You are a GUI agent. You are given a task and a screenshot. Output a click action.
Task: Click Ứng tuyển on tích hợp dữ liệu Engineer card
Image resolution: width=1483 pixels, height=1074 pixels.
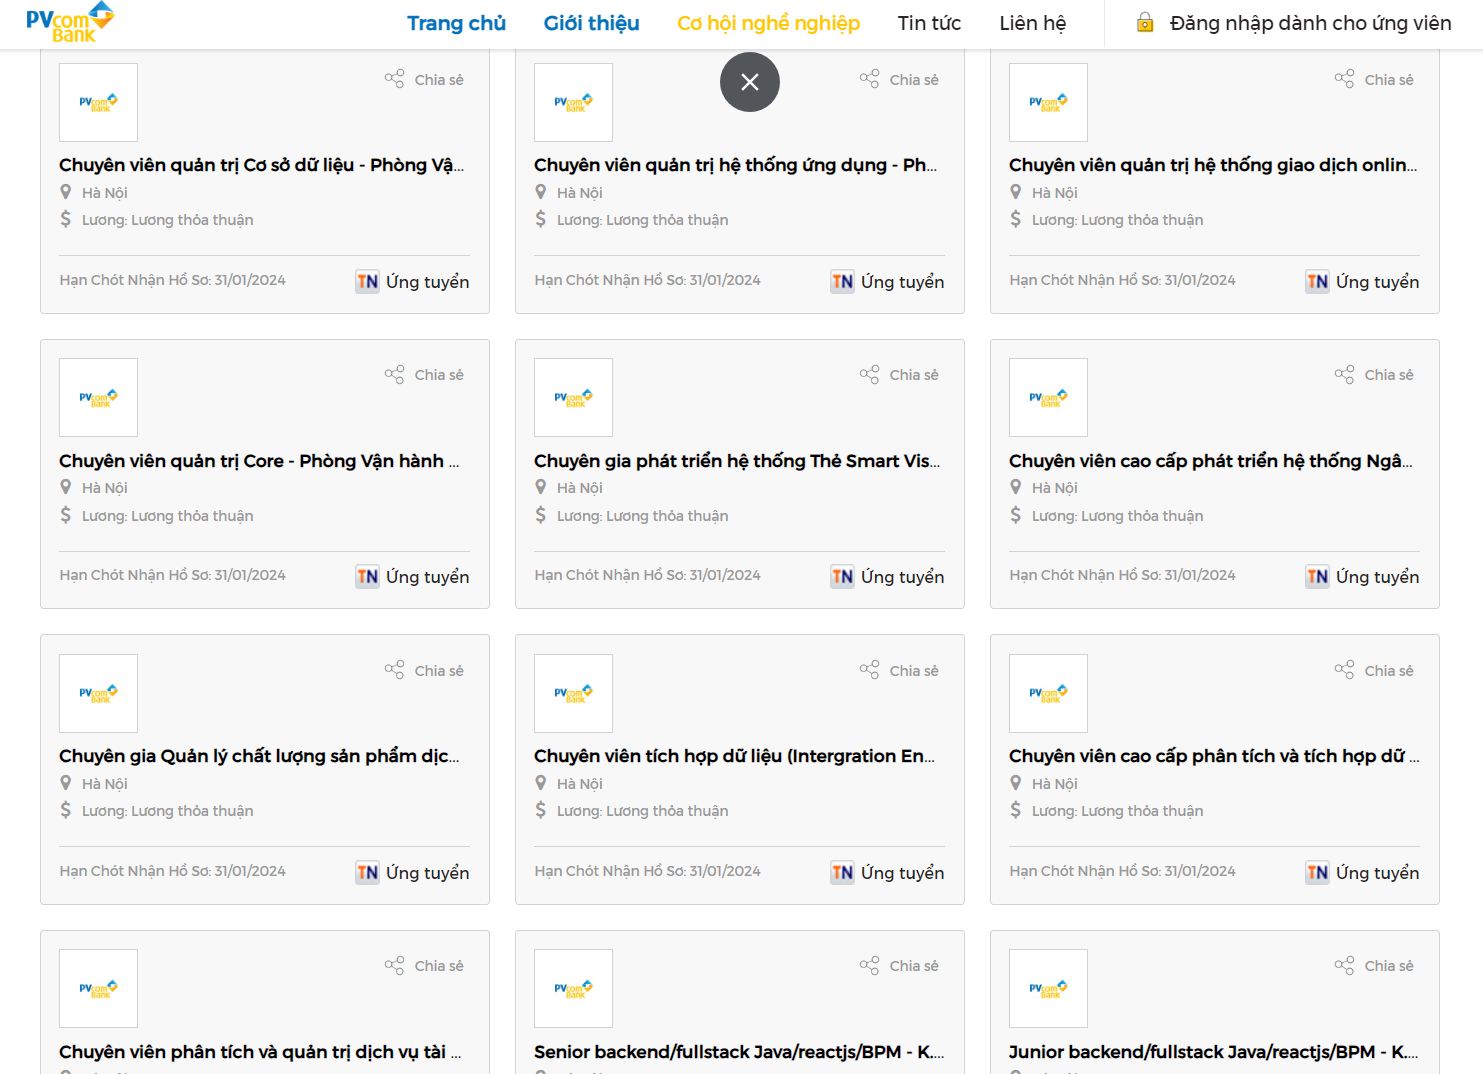[x=902, y=873]
